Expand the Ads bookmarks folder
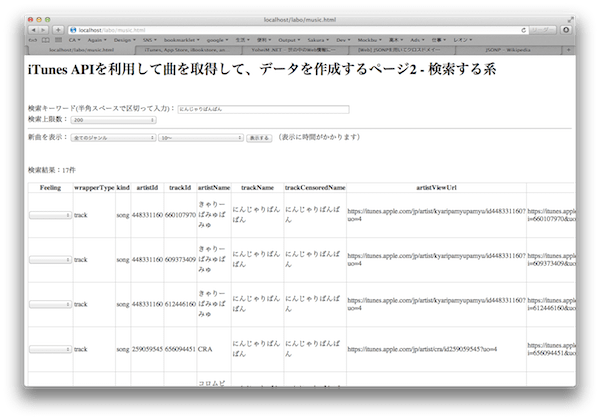Screen dimensions: 600x420 tap(417, 40)
